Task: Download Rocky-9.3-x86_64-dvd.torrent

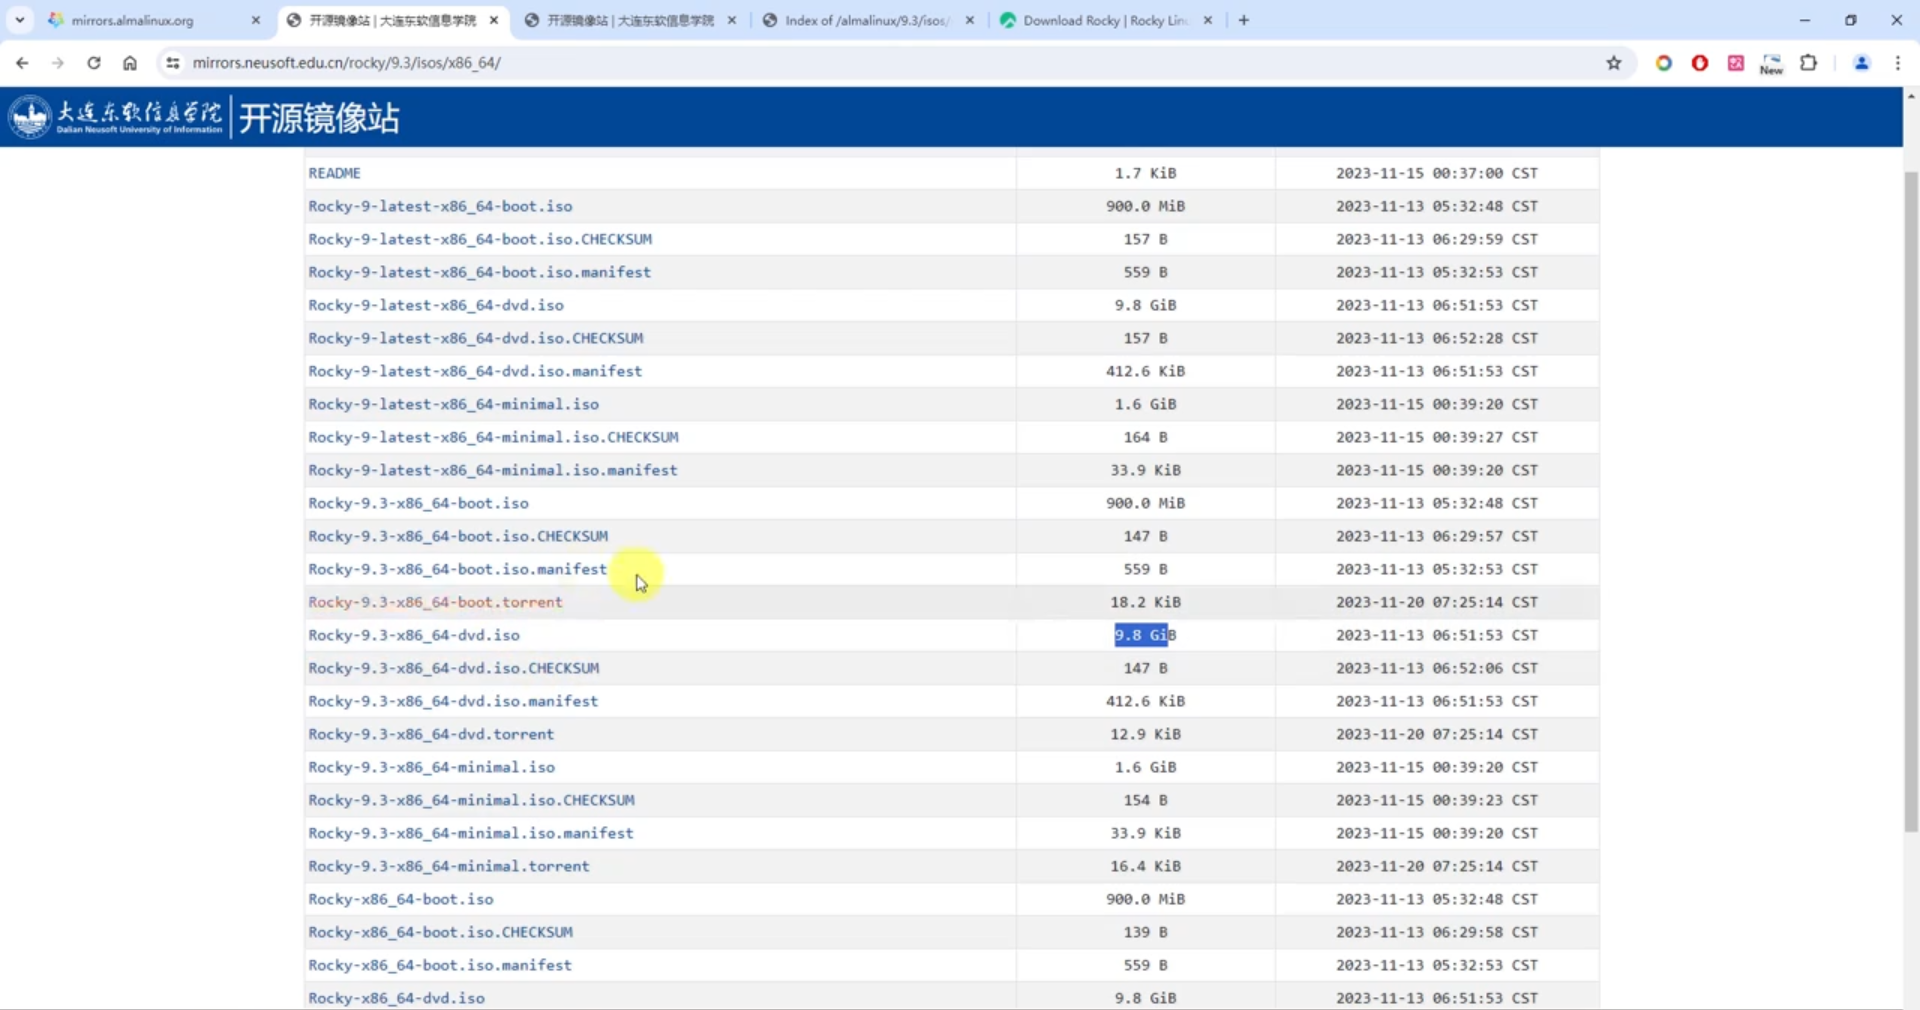Action: pyautogui.click(x=431, y=734)
